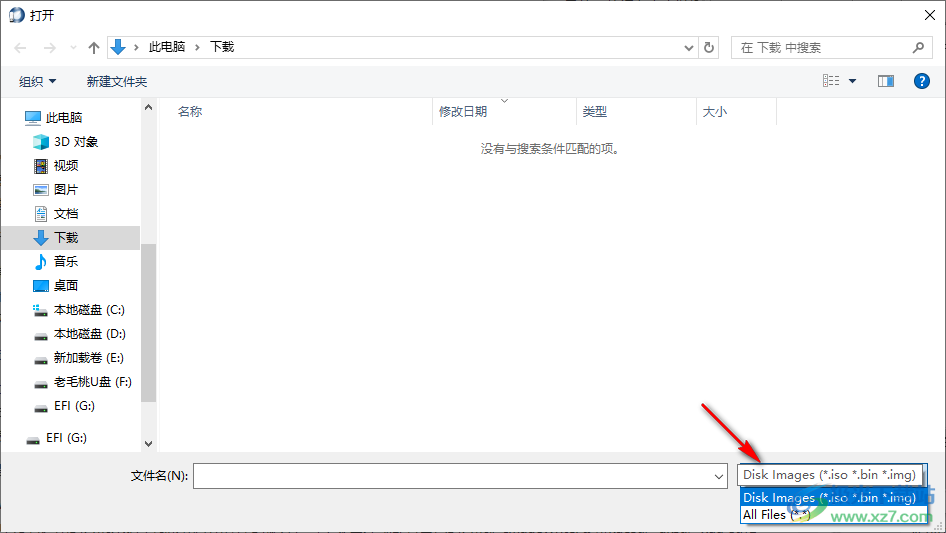The image size is (946, 533).
Task: Click the 本地磁盘 (C:) drive icon
Action: coord(40,310)
